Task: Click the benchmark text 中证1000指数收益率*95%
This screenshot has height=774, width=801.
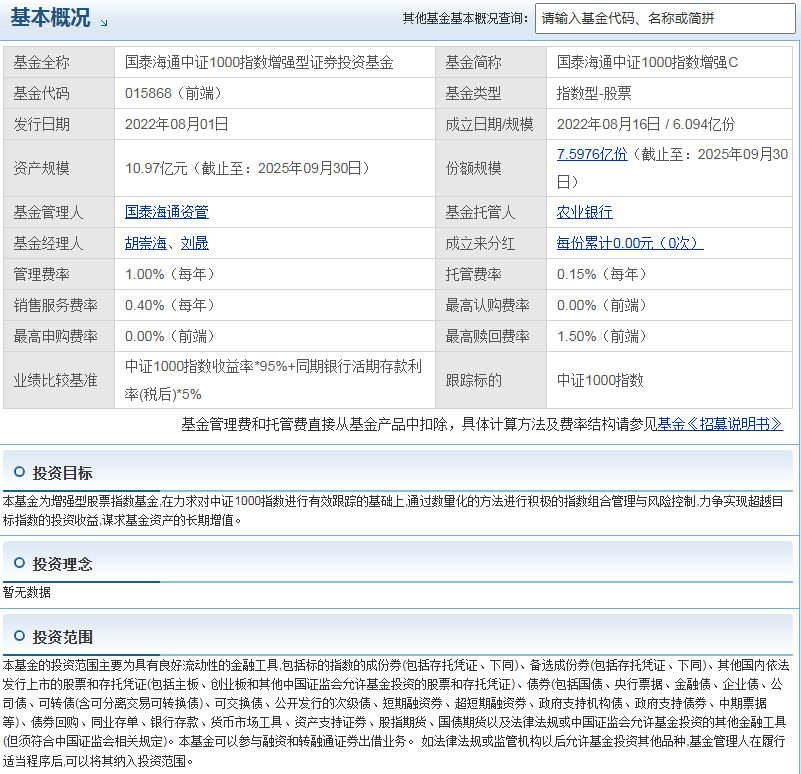Action: coord(206,366)
